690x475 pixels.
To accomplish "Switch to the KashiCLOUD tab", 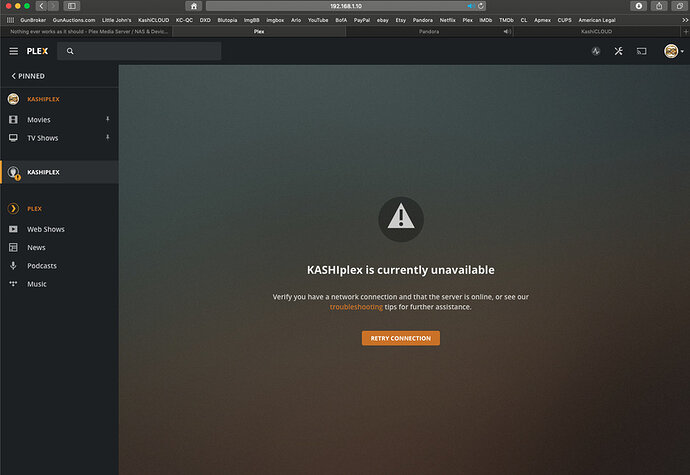I will 597,31.
